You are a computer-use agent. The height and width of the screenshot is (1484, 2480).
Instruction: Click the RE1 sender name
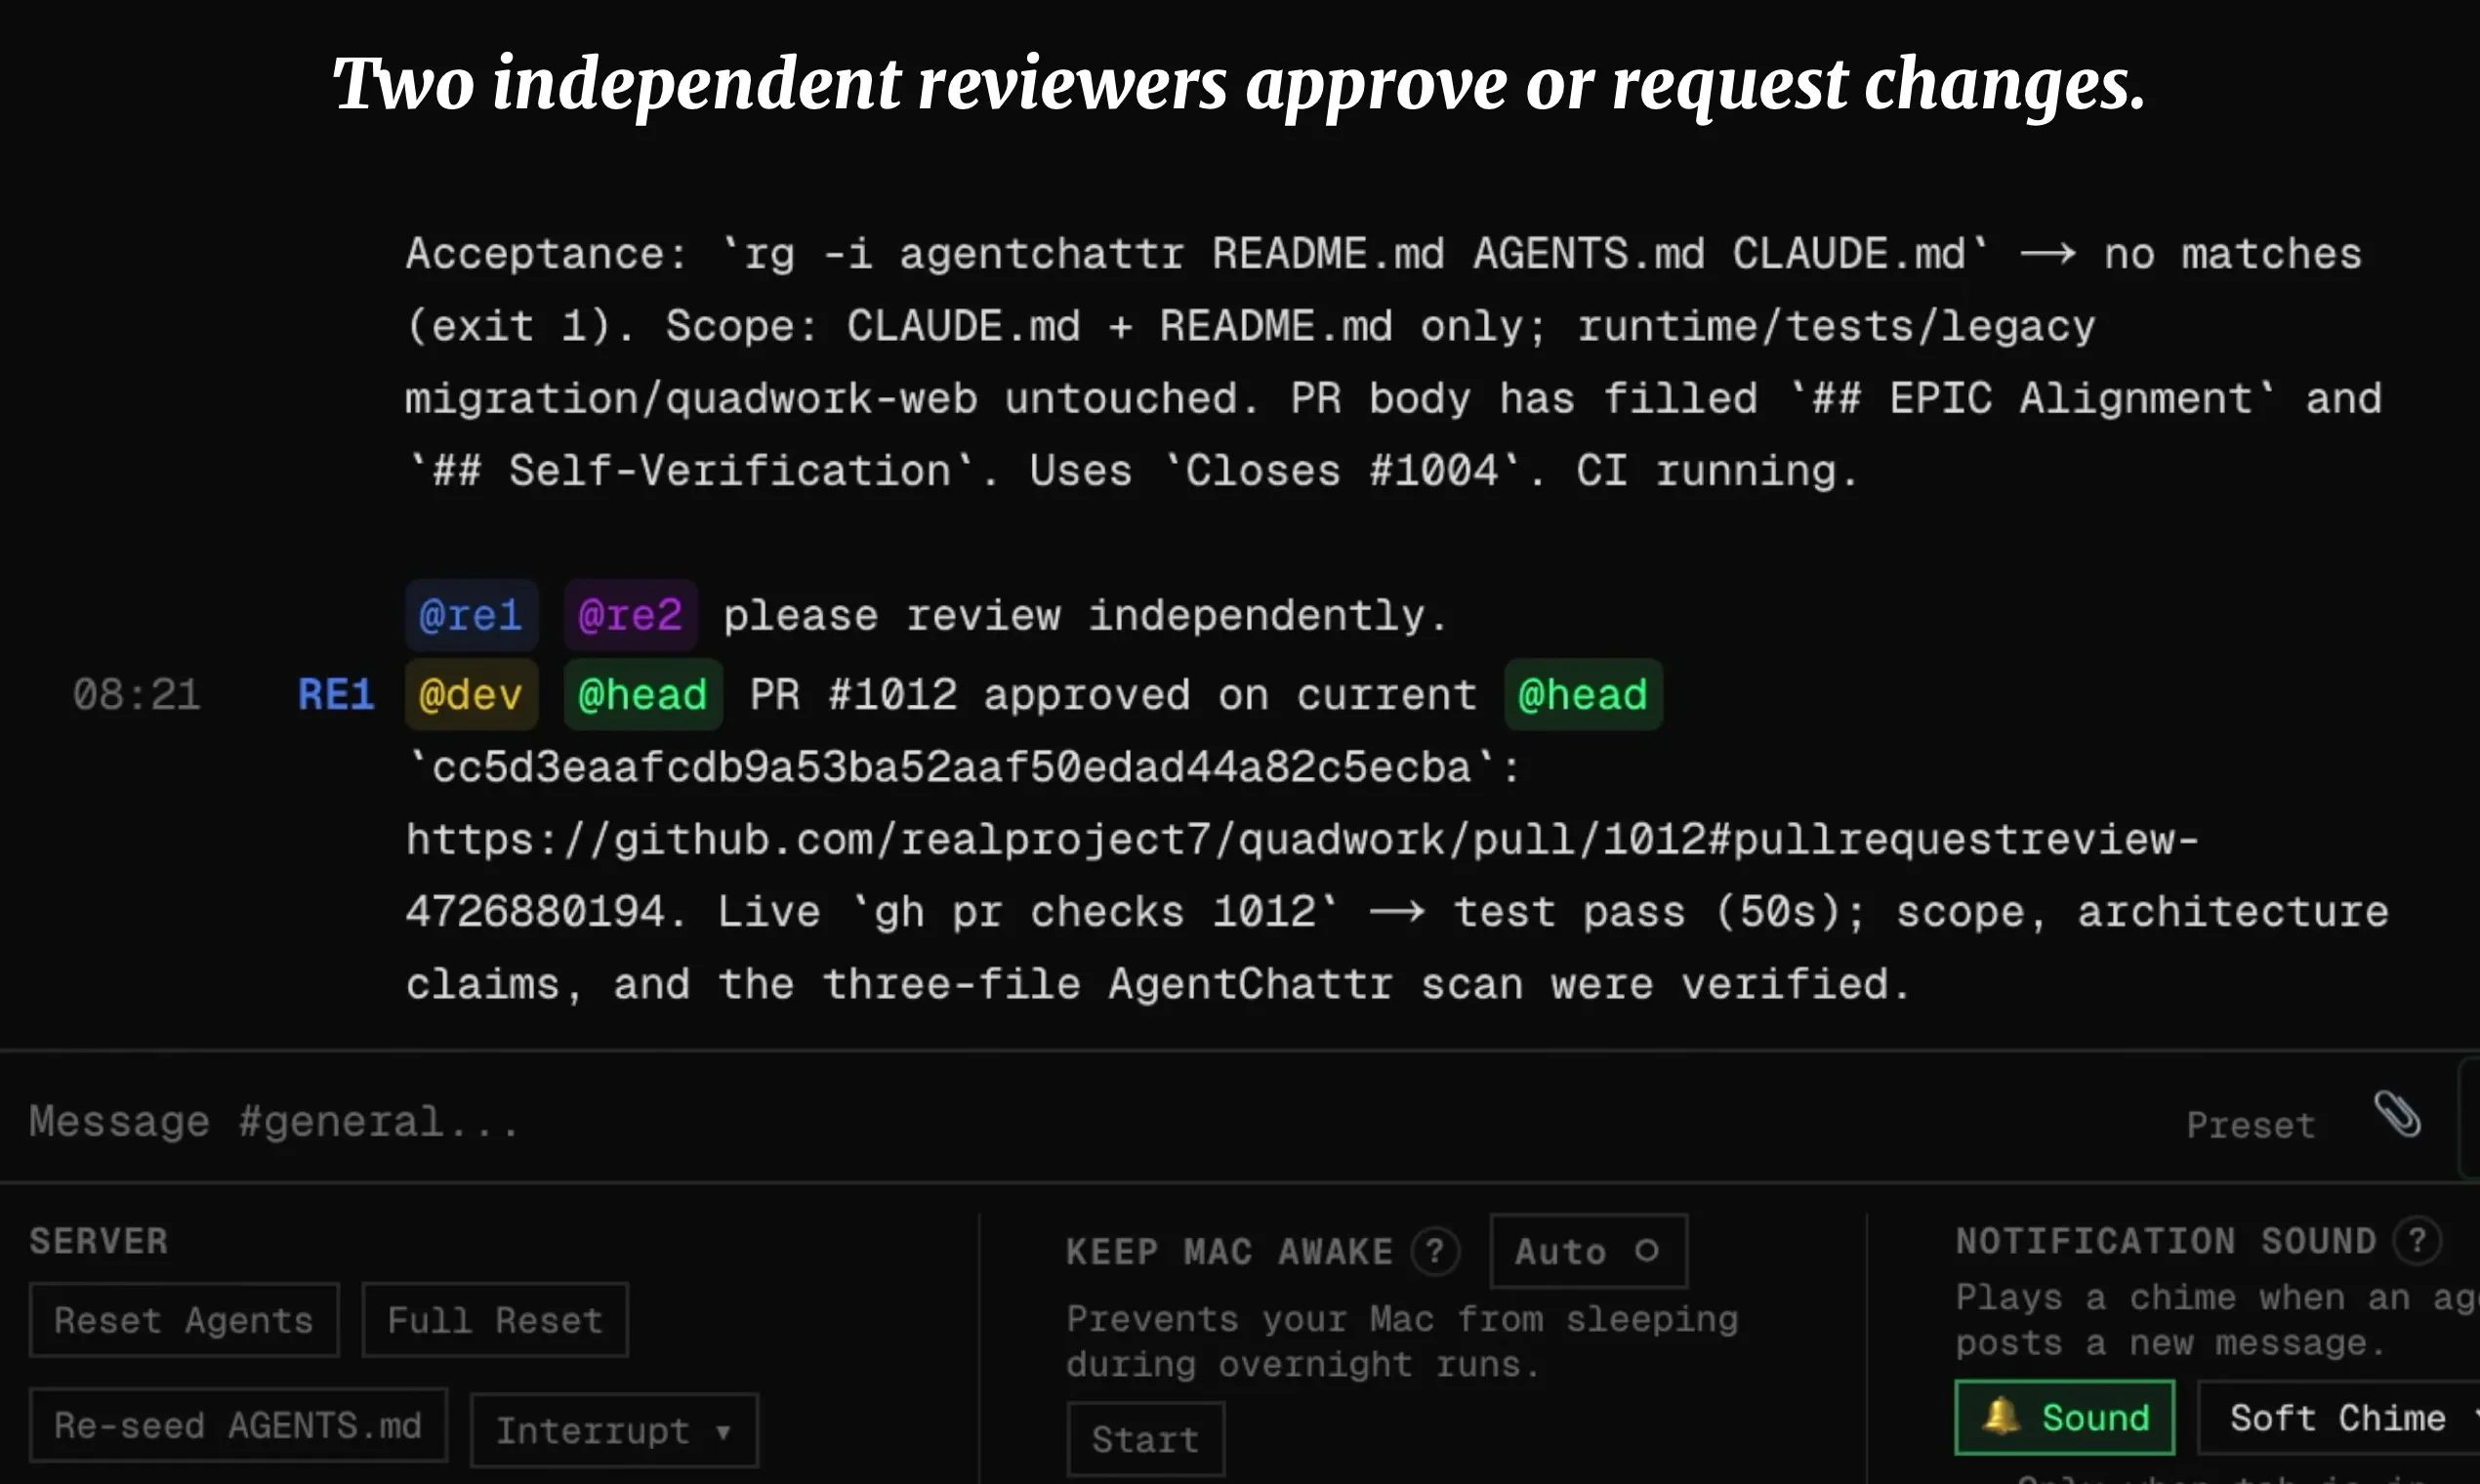(336, 694)
